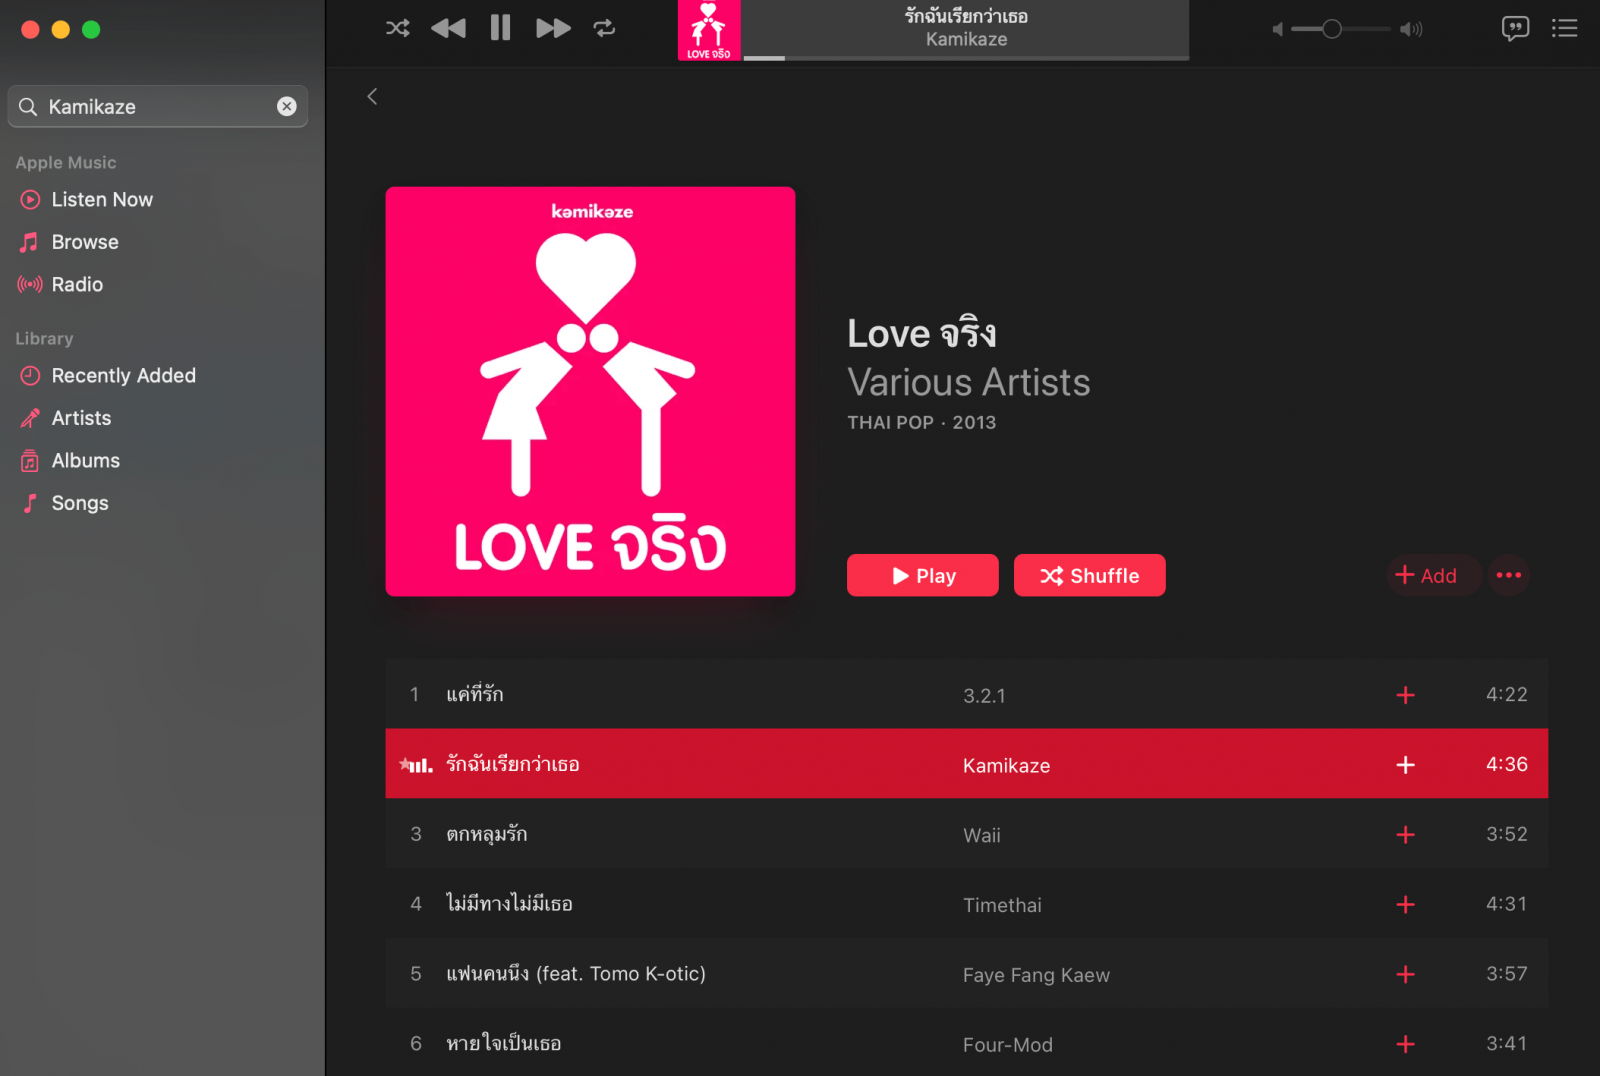
Task: Open the lyrics panel
Action: coord(1515,28)
